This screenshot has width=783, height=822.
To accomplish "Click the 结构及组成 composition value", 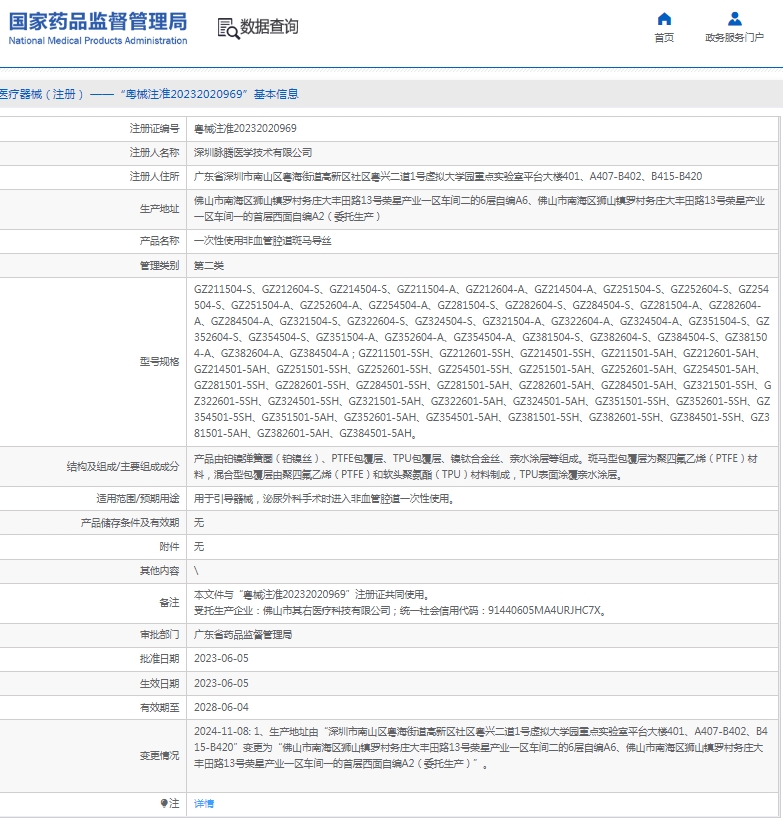I will (x=476, y=467).
